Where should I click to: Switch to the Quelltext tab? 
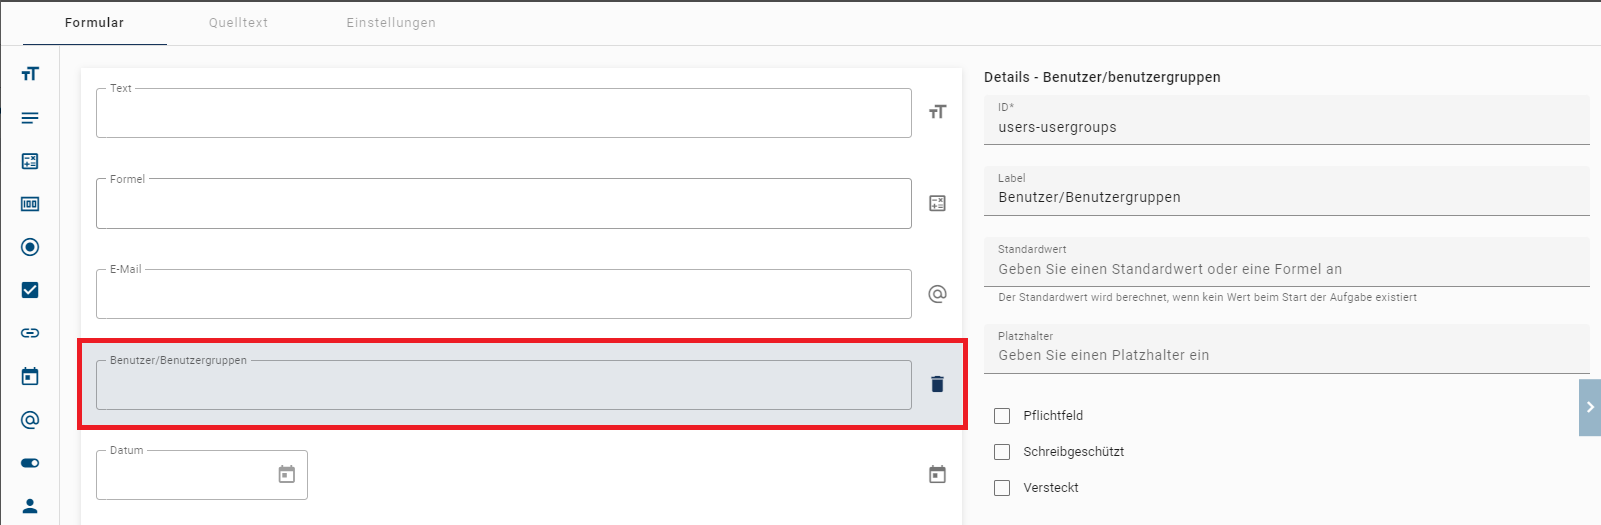[238, 22]
